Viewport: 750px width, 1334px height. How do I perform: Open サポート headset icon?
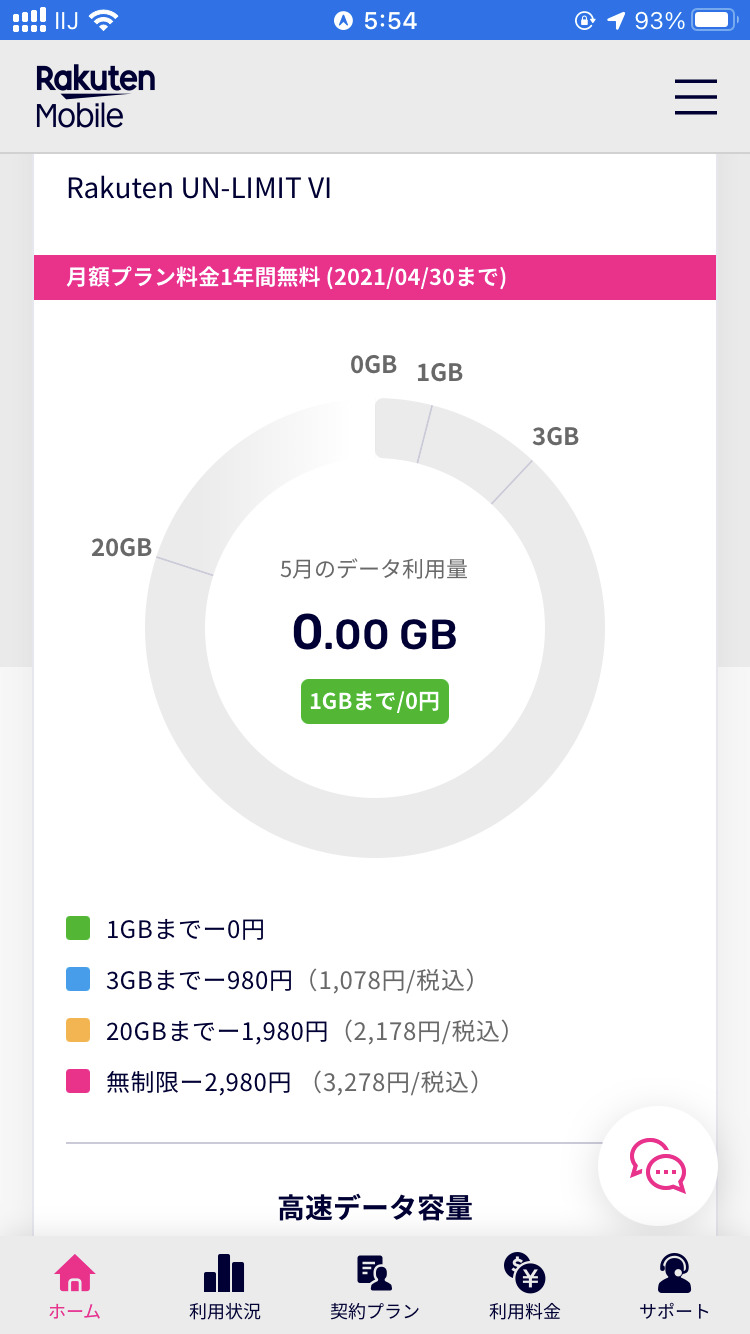tap(674, 1272)
